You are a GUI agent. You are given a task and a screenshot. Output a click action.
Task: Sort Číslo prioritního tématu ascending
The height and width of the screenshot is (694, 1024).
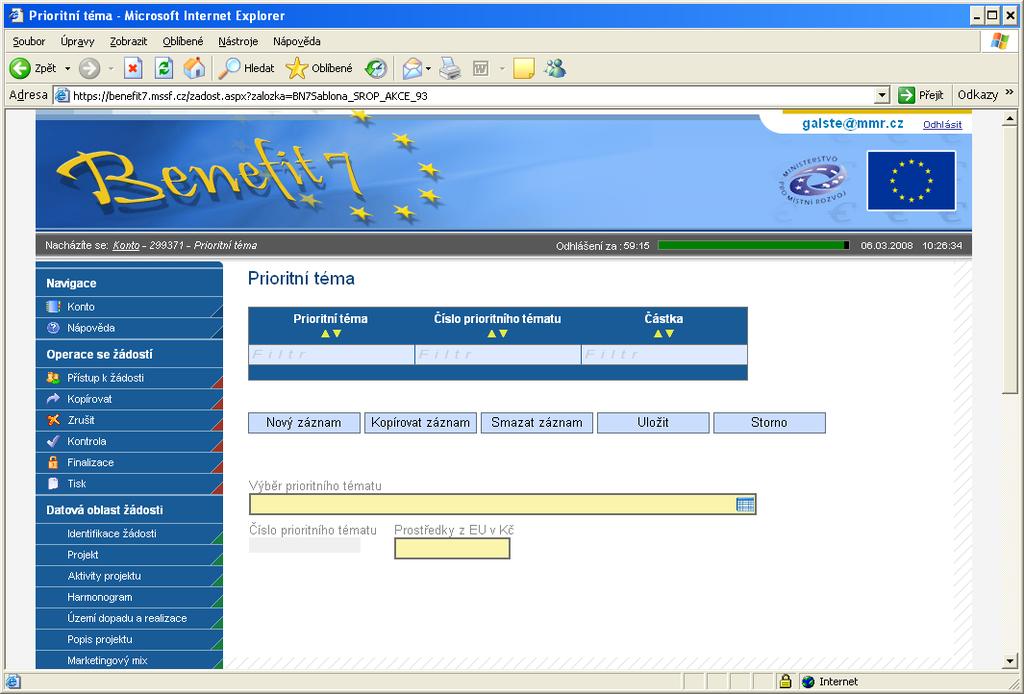492,334
